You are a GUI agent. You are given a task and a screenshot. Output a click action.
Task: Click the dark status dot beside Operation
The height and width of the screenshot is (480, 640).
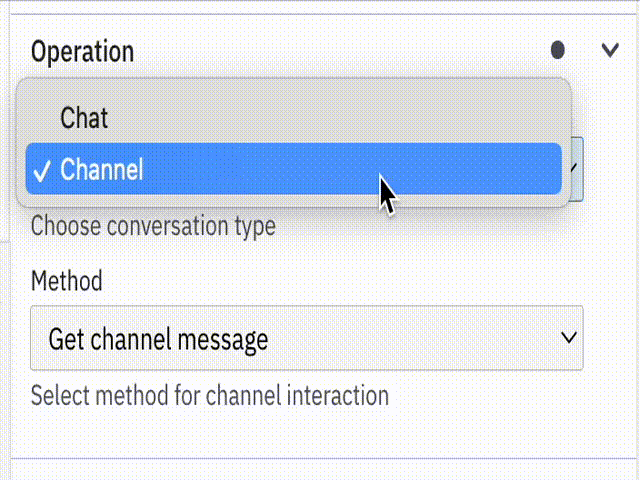click(x=558, y=50)
